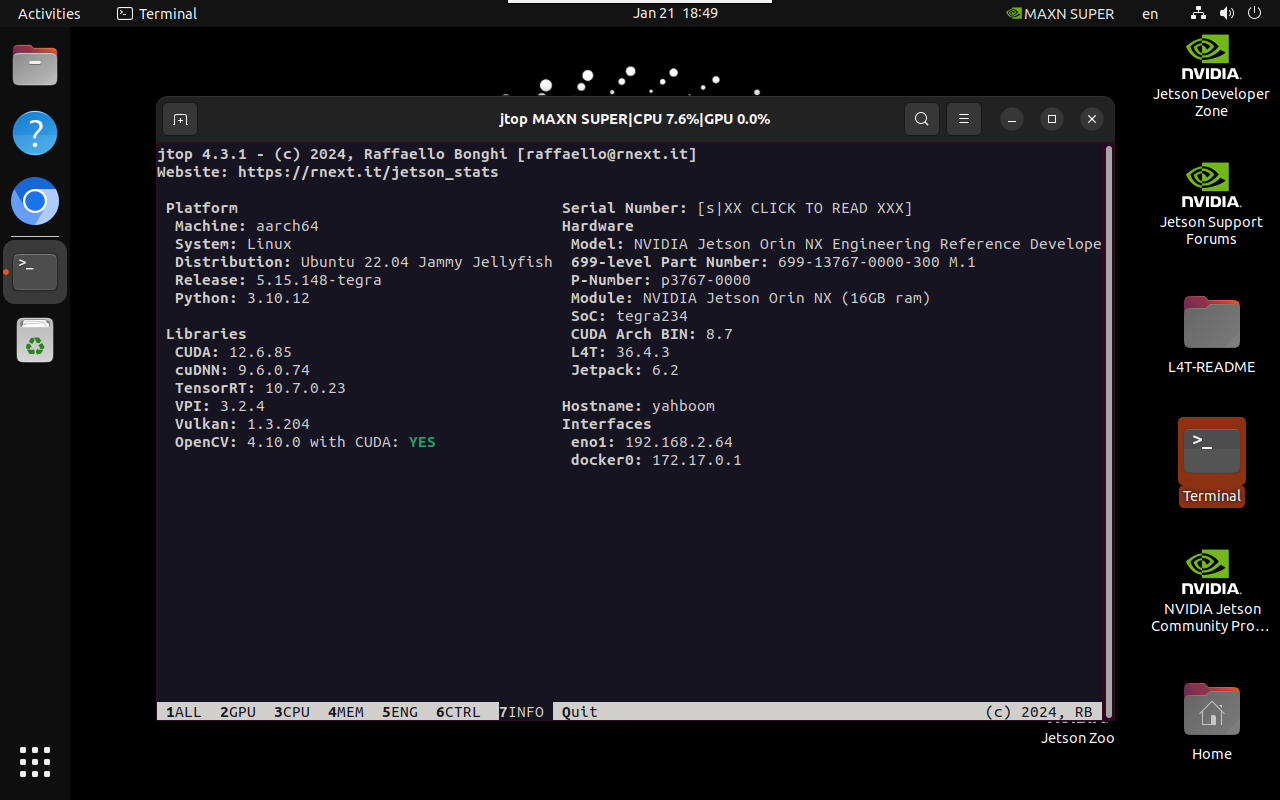Switch to jtop 3CPU tab

(x=292, y=712)
